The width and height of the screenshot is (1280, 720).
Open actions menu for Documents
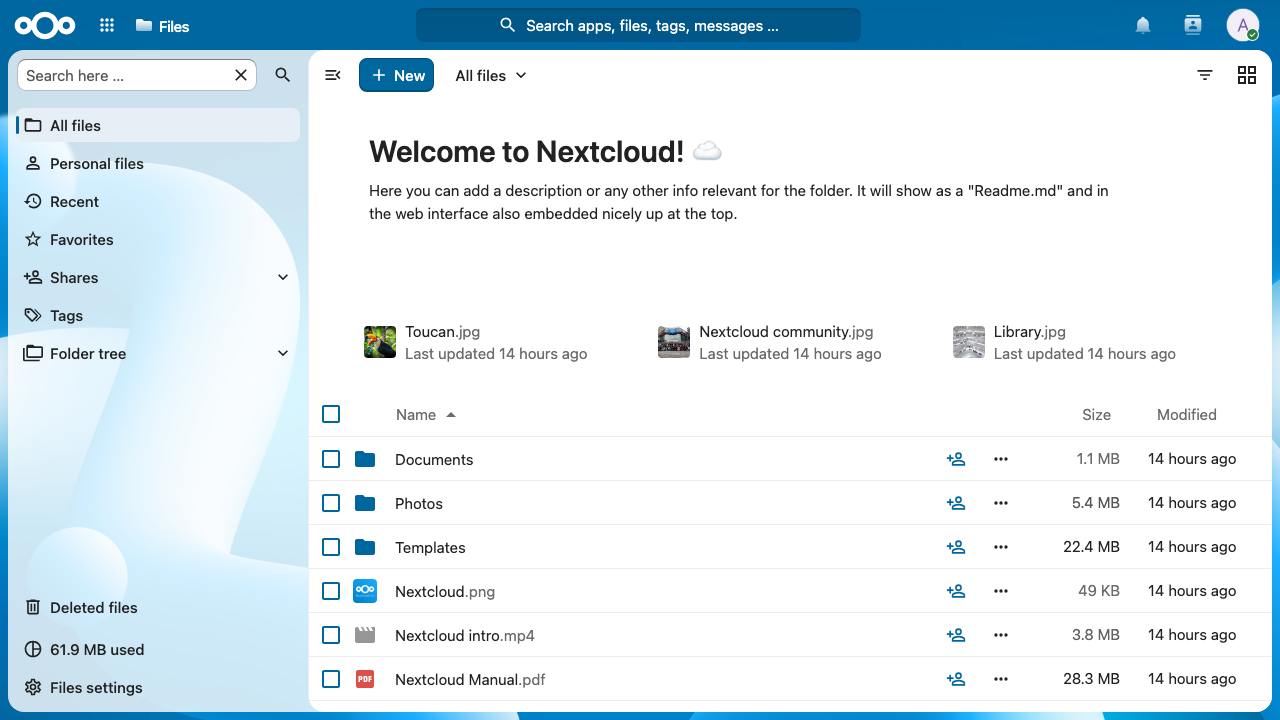coord(1001,459)
